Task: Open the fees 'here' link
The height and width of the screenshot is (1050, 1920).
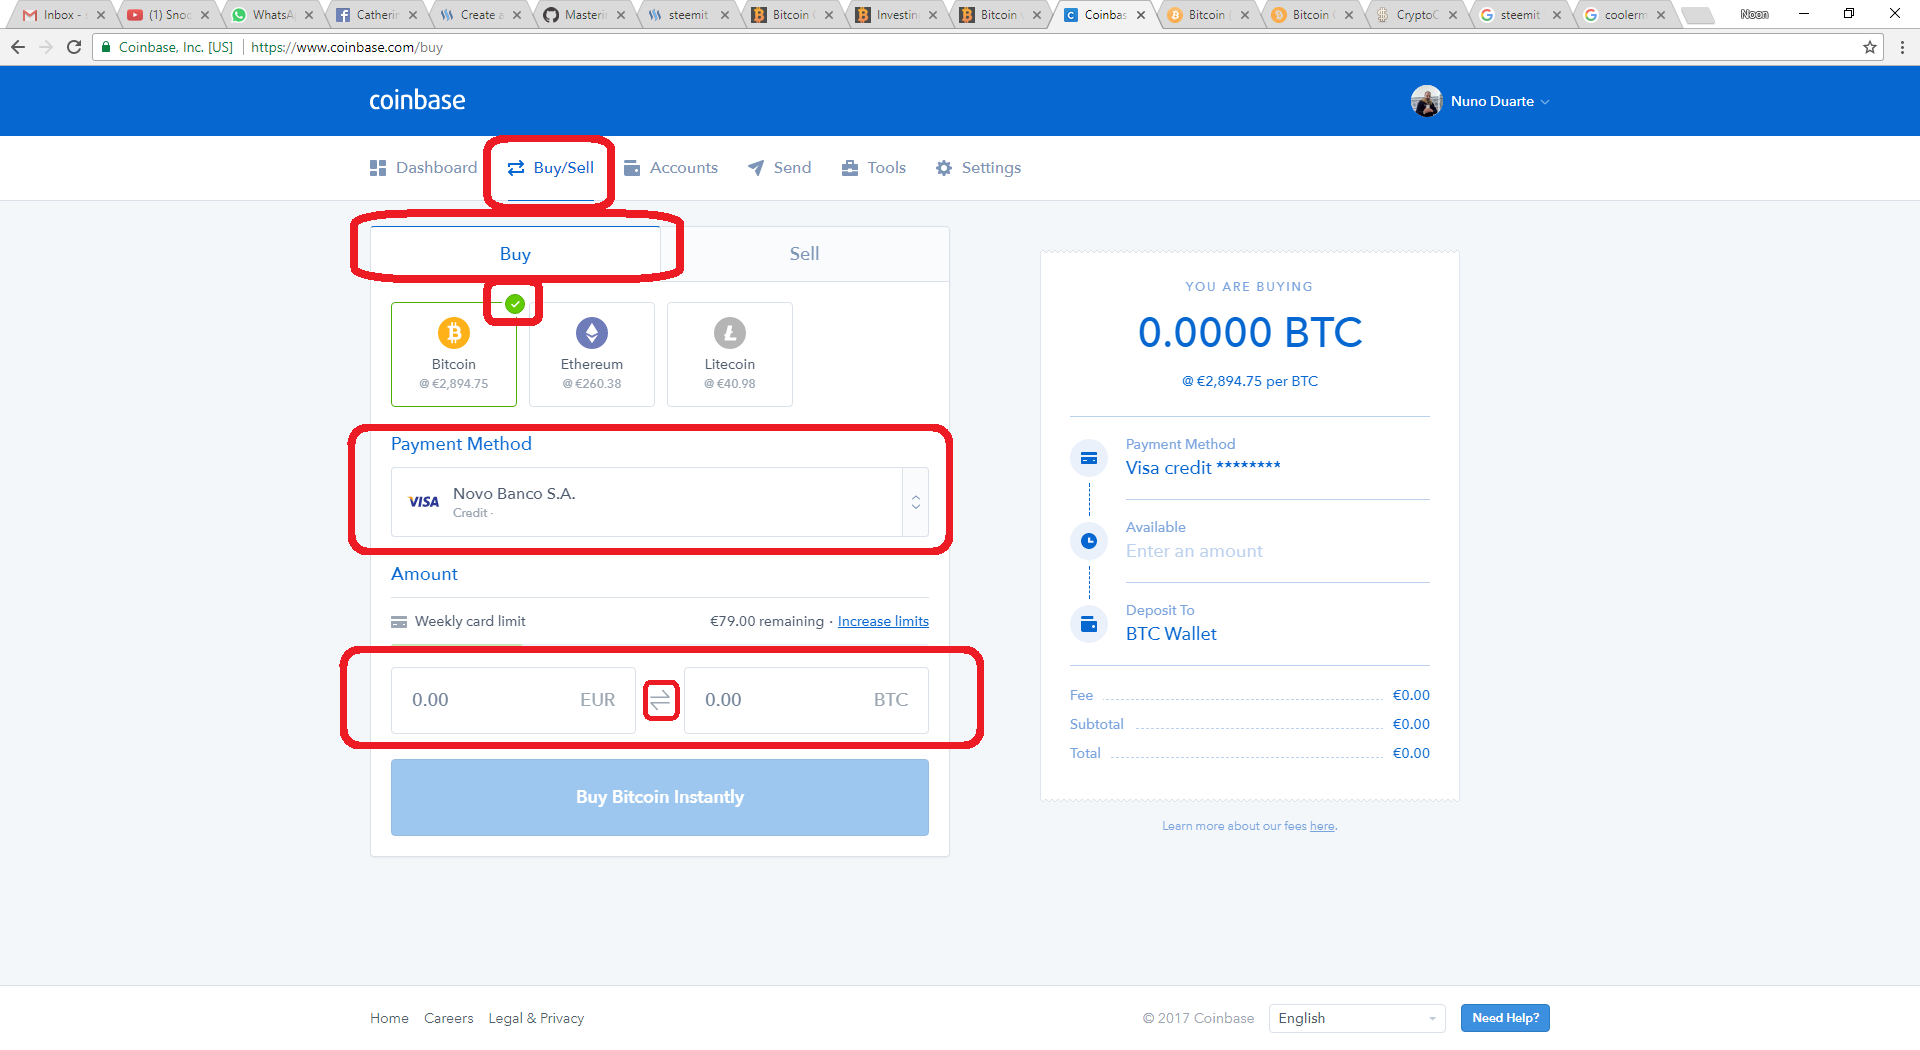Action: coord(1322,826)
